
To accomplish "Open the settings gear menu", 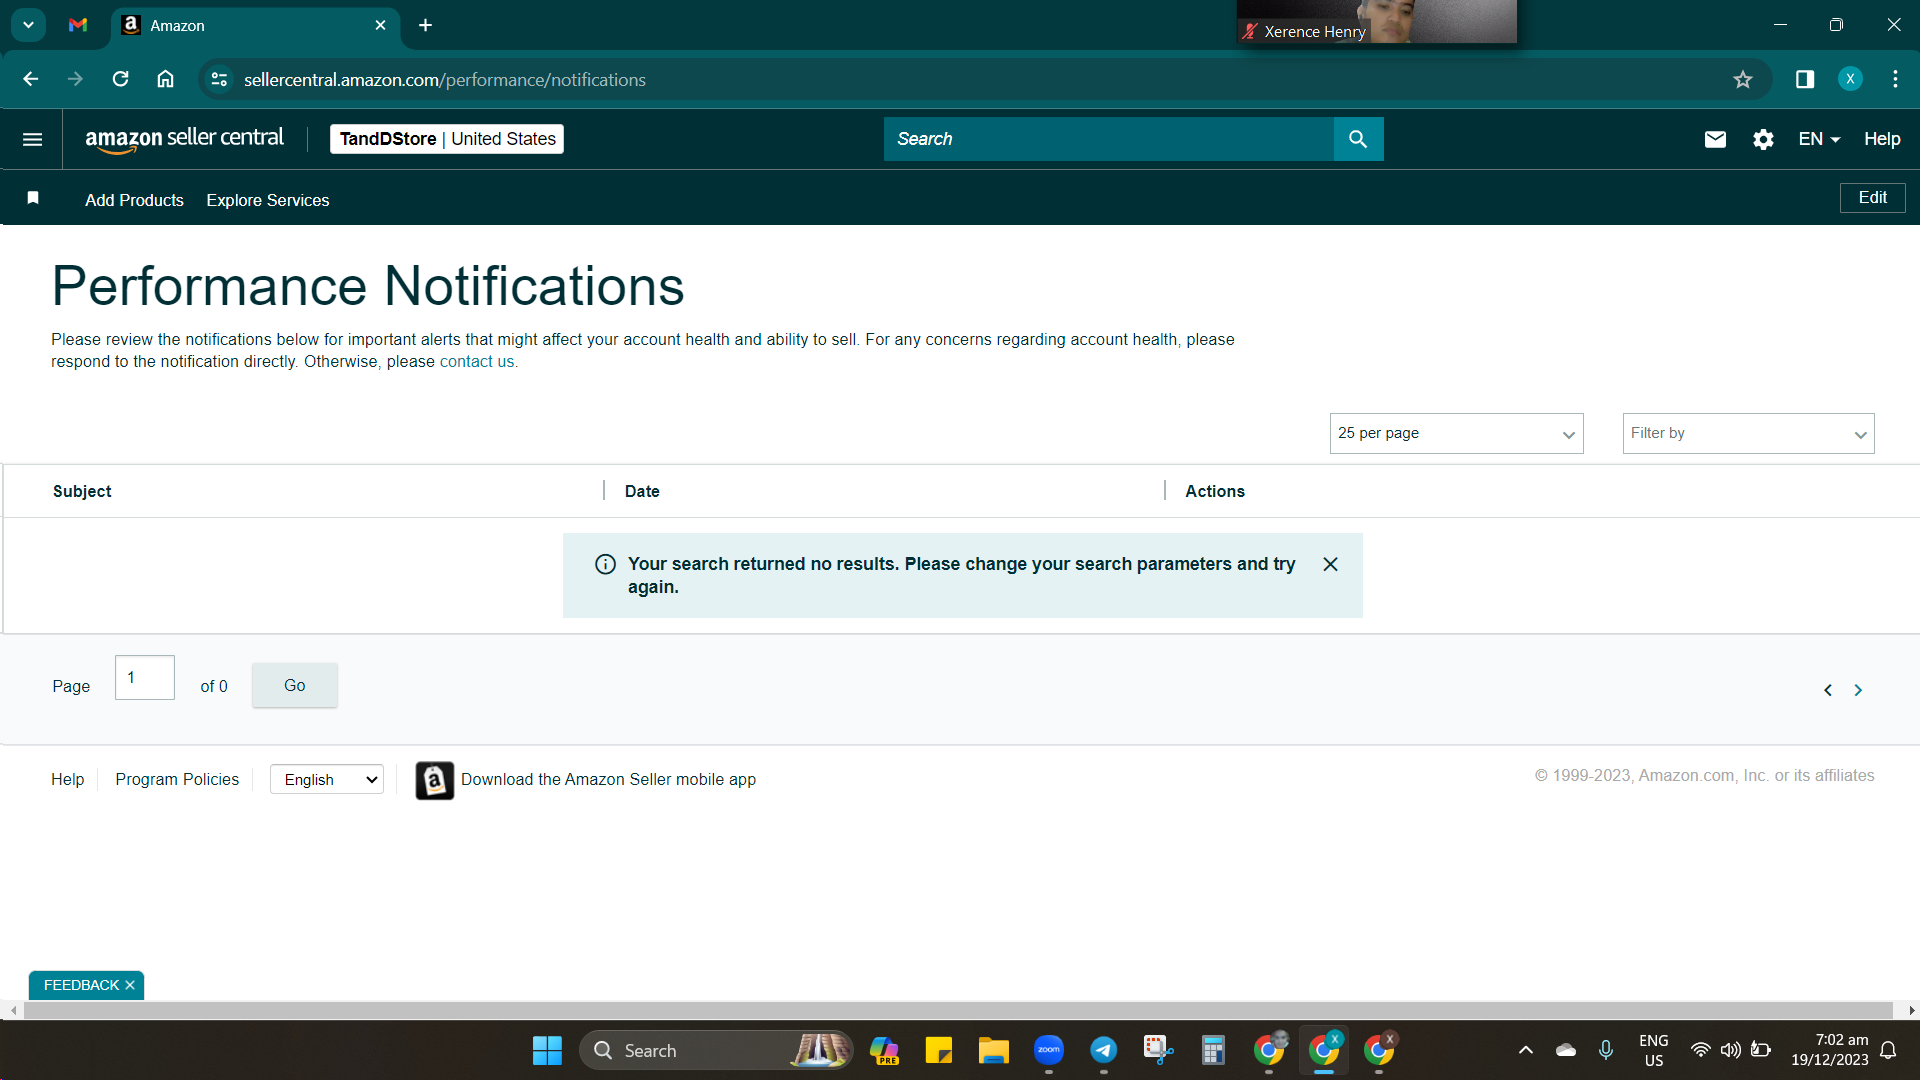I will click(1763, 139).
